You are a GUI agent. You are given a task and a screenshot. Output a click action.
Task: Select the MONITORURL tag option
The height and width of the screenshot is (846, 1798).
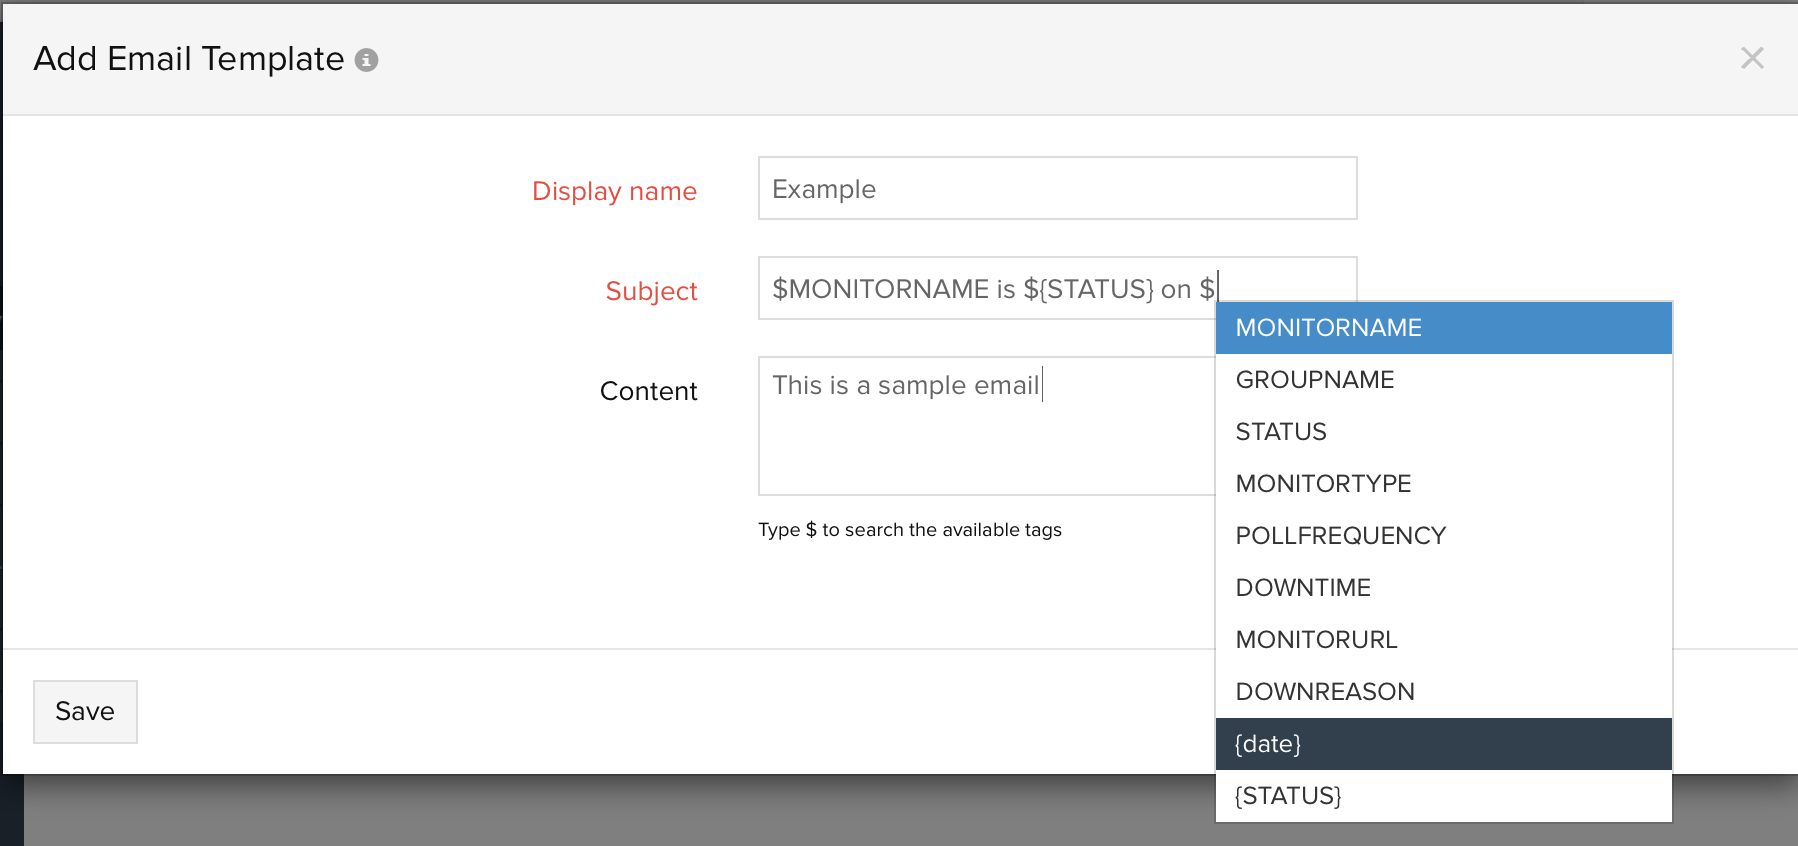pyautogui.click(x=1442, y=640)
